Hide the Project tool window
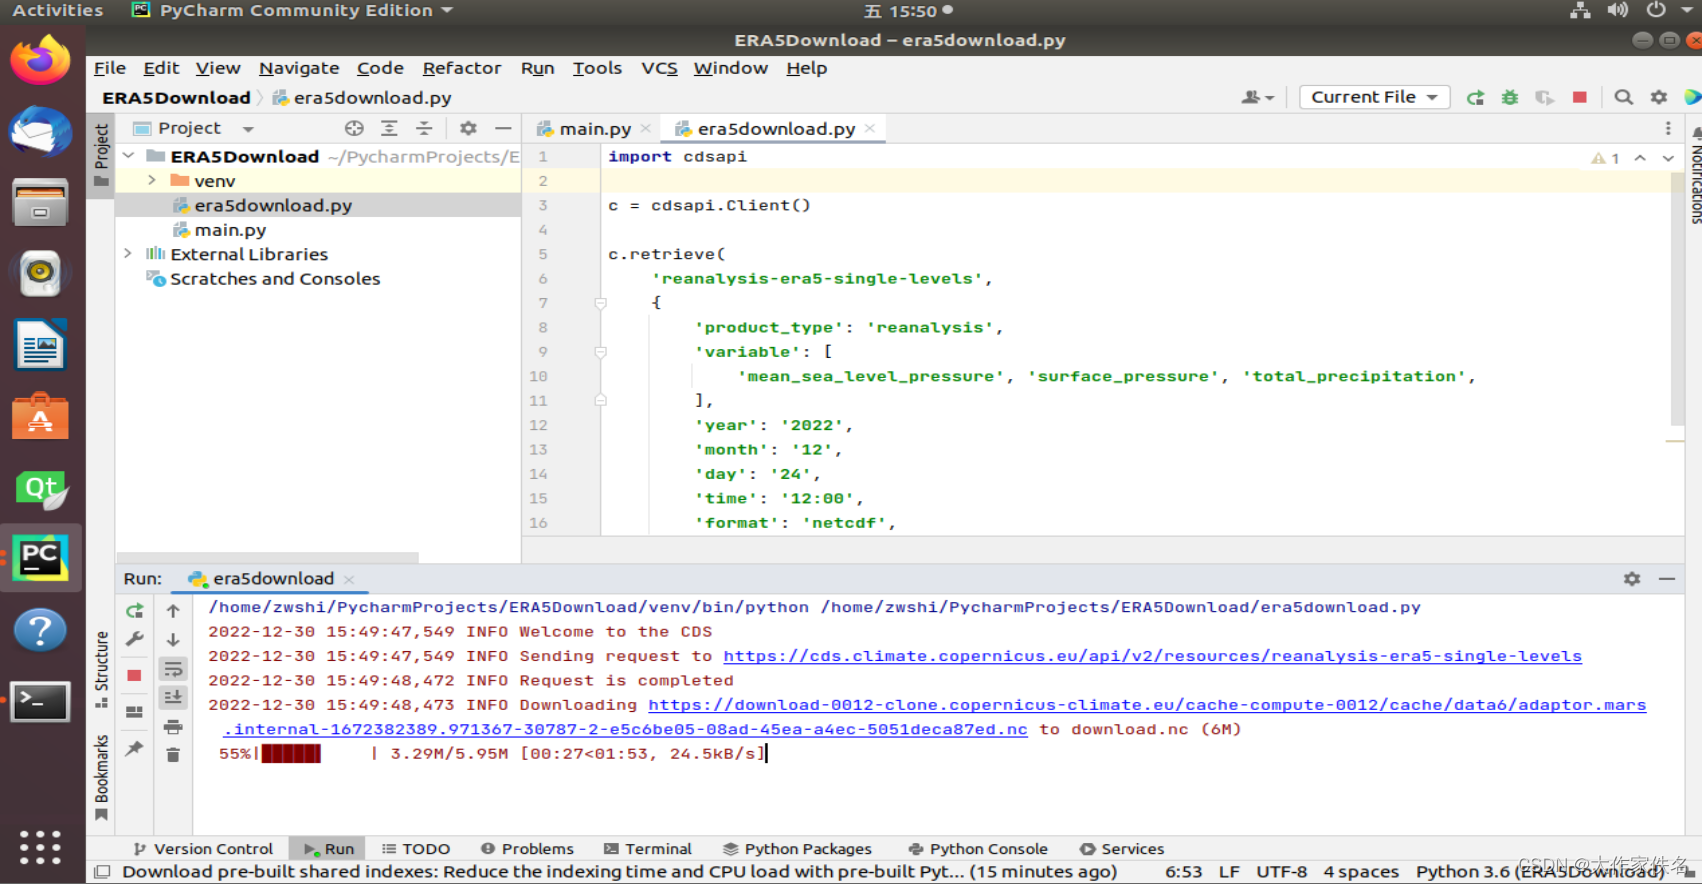 click(x=503, y=128)
